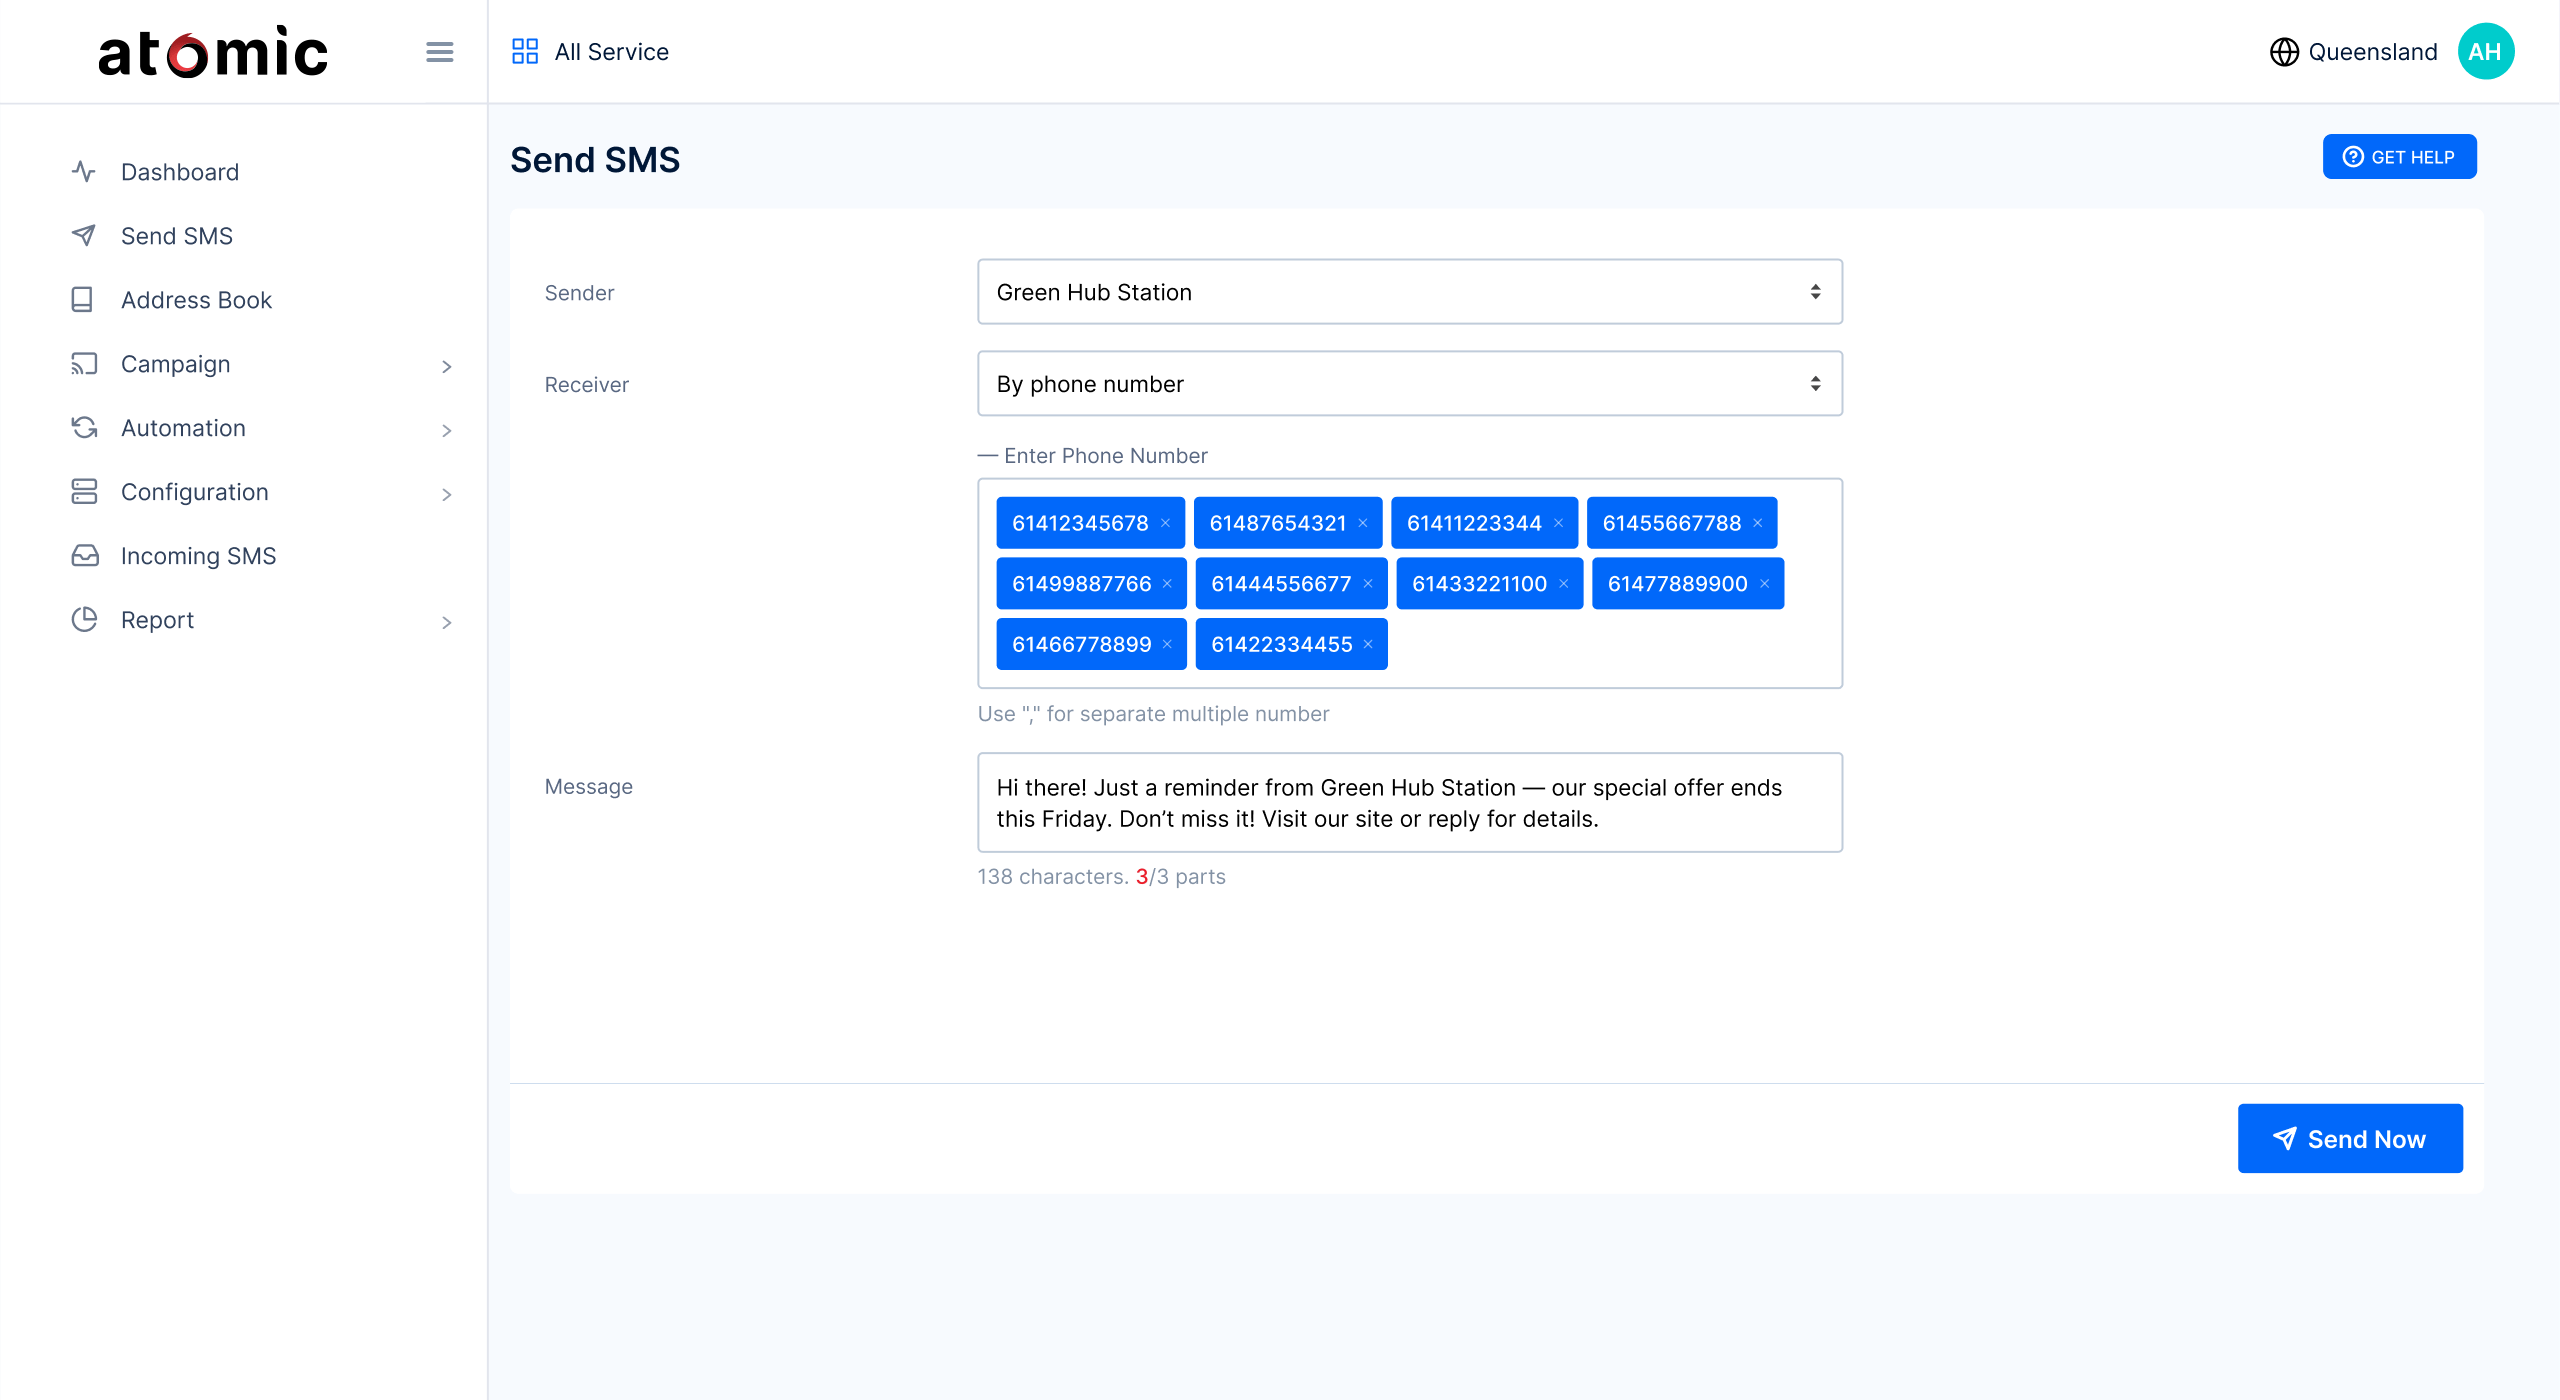The image size is (2560, 1400).
Task: Open the AH user avatar
Action: coord(2485,52)
